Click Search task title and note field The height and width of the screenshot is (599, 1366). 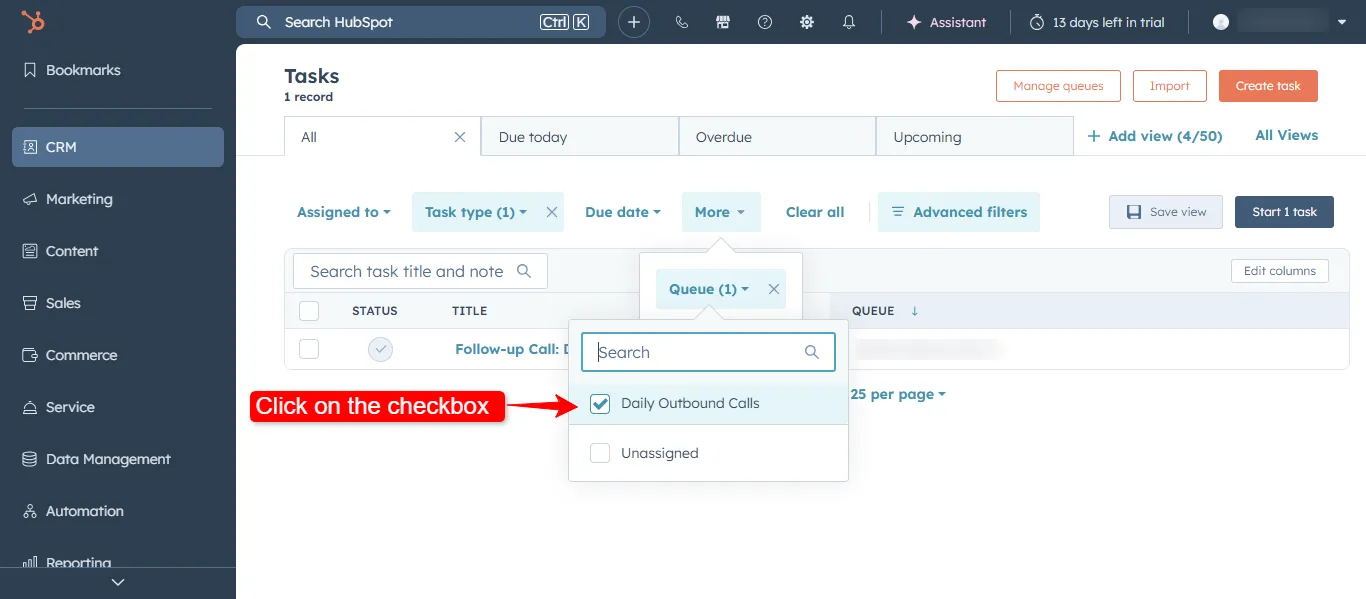(420, 271)
